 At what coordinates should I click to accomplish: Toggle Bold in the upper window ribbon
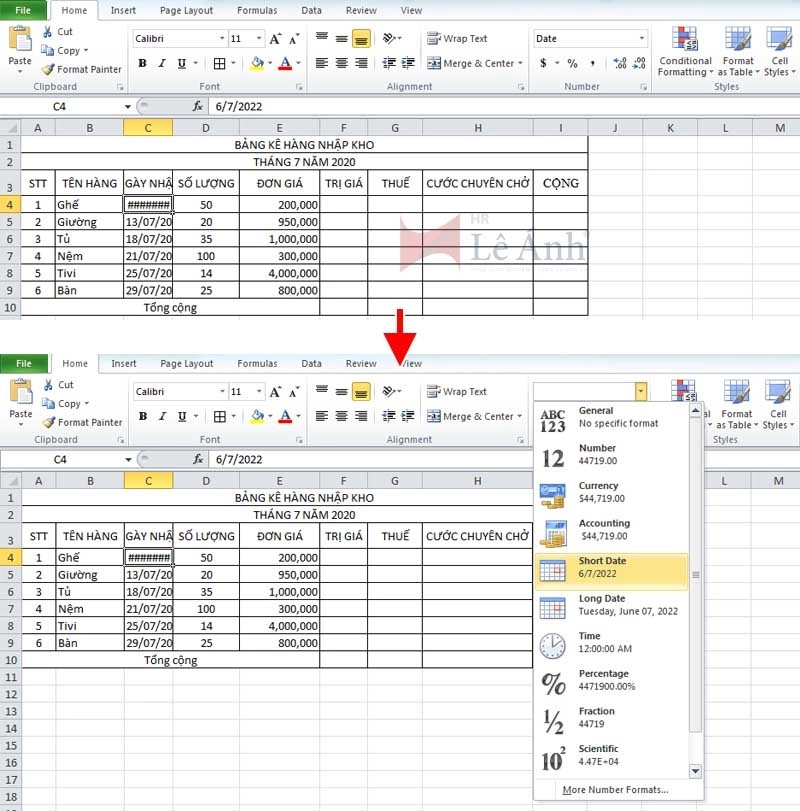click(142, 63)
